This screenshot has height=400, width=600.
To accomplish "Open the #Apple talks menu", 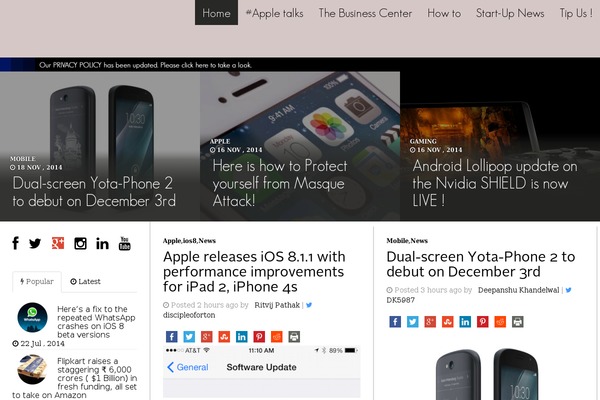I will pos(274,13).
